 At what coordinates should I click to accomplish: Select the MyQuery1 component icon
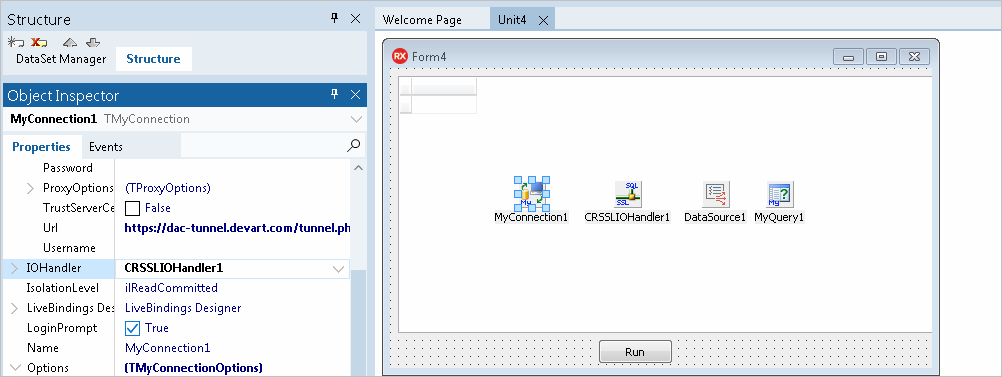(780, 194)
